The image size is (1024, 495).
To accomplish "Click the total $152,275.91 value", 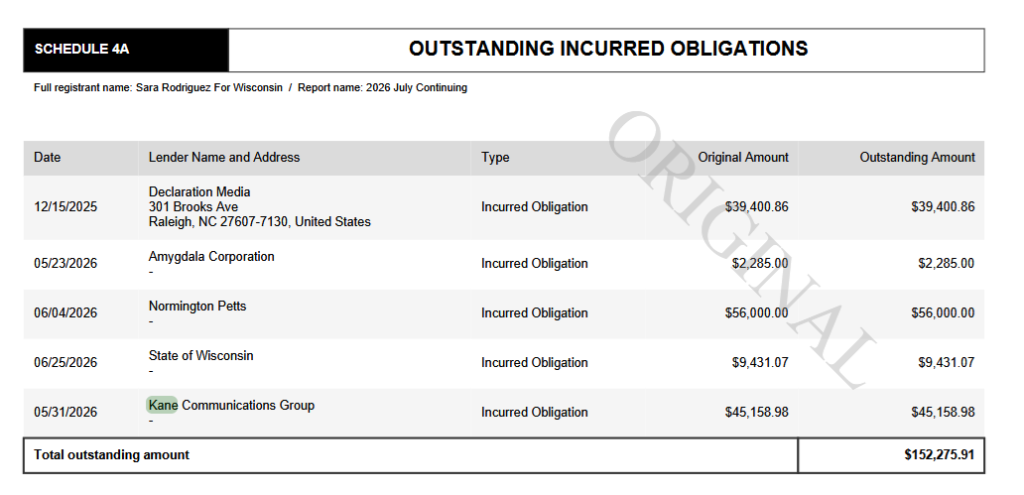I will [939, 455].
